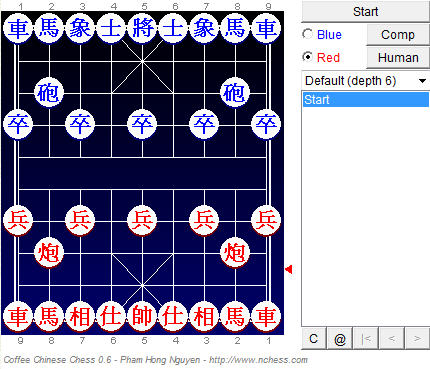Select the red general 帥 piece
This screenshot has height=369, width=430.
[142, 316]
